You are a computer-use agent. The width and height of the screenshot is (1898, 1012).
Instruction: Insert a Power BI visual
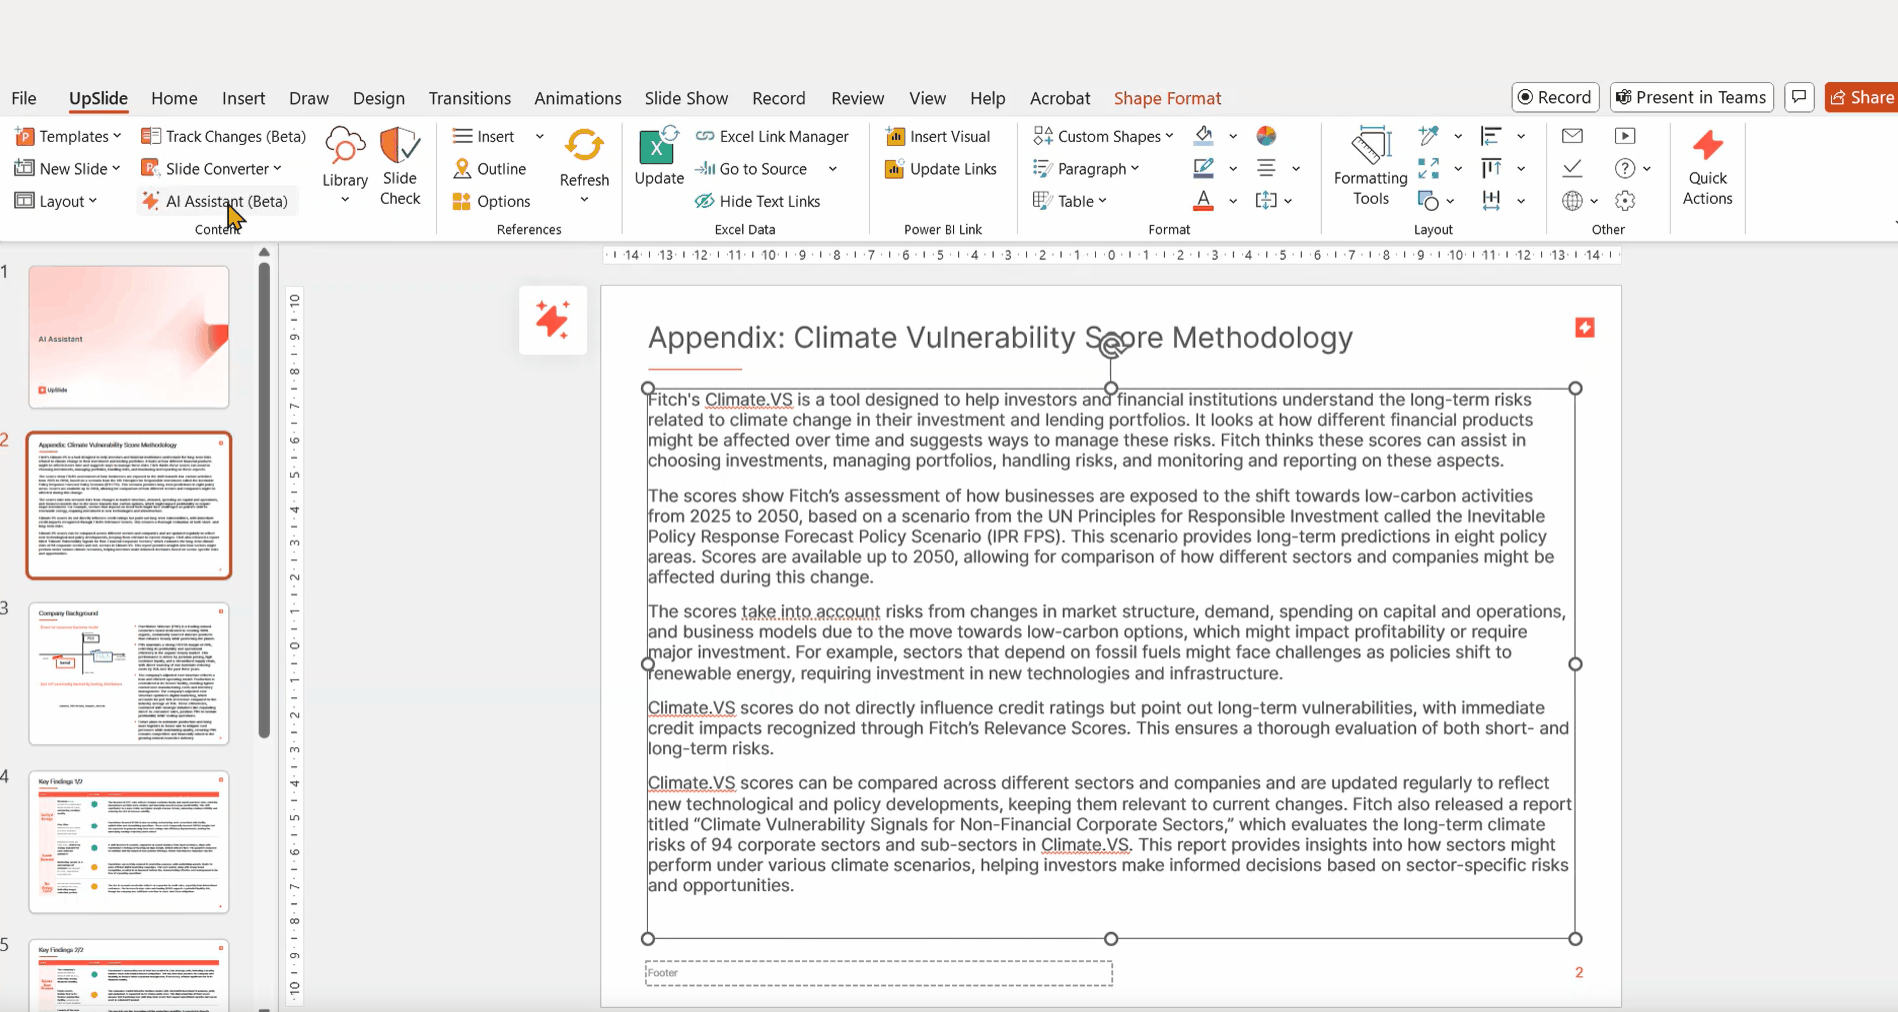pos(938,136)
